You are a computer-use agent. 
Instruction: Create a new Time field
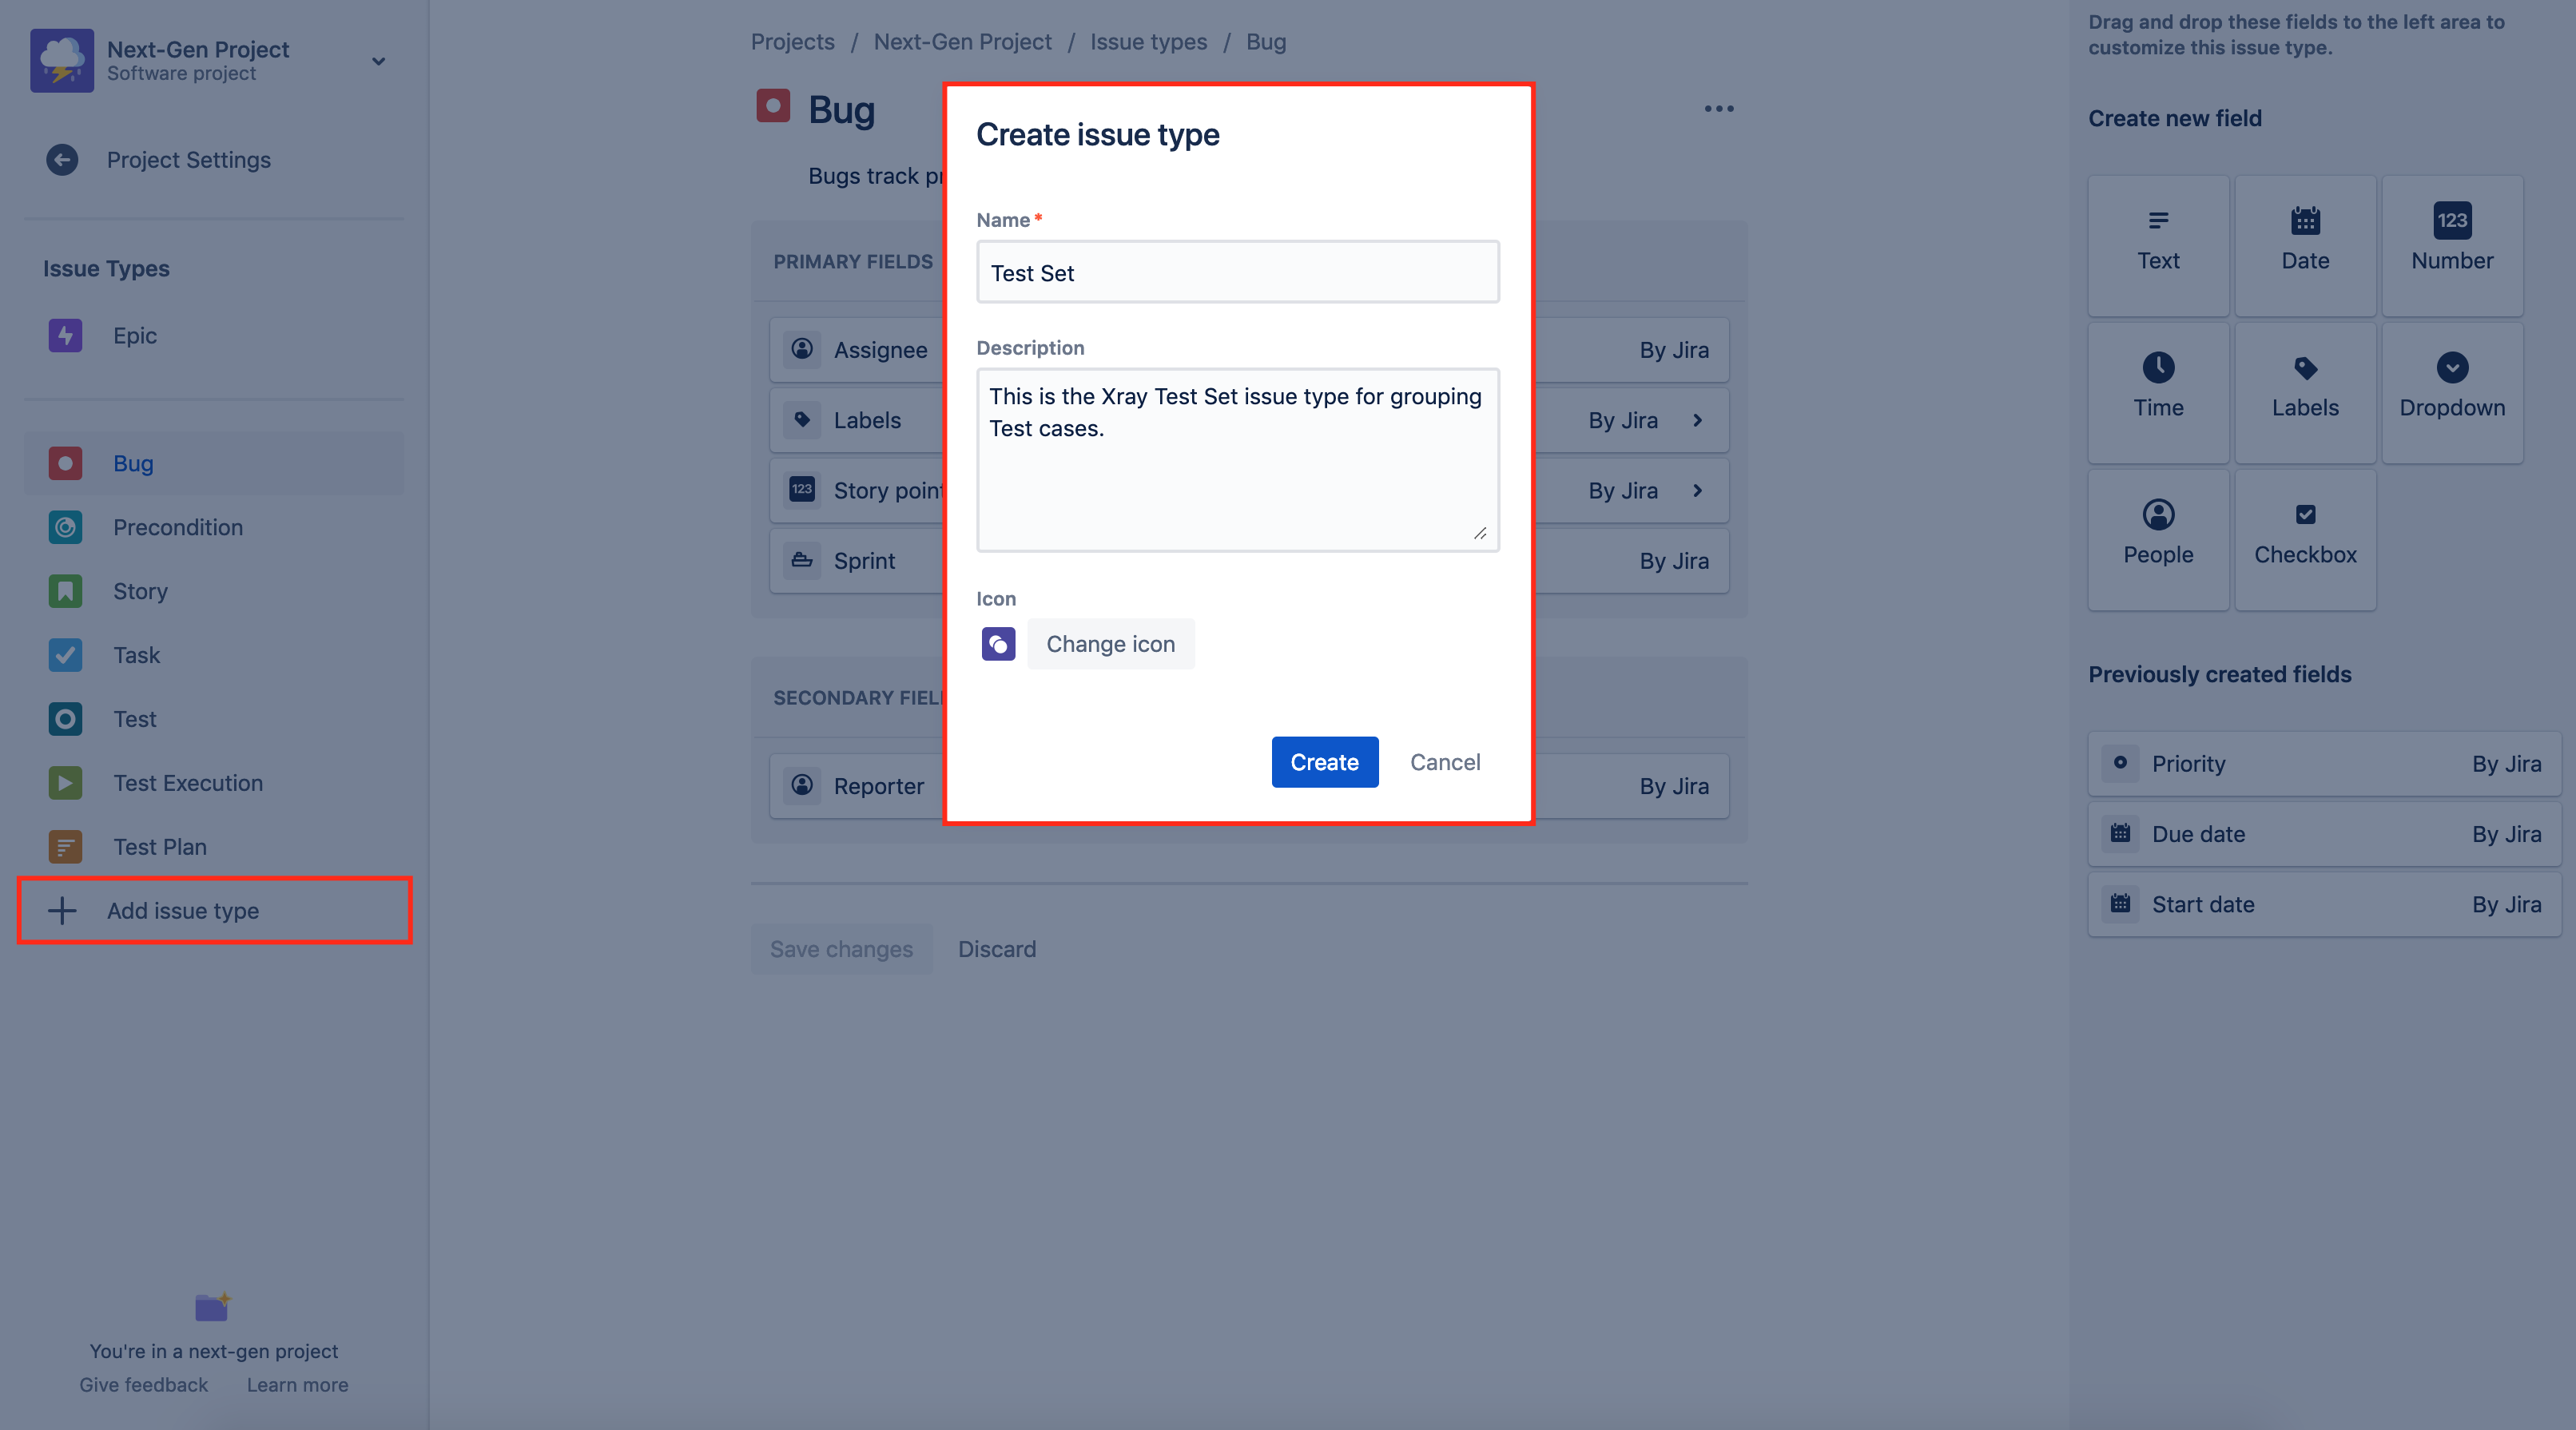[x=2158, y=392]
